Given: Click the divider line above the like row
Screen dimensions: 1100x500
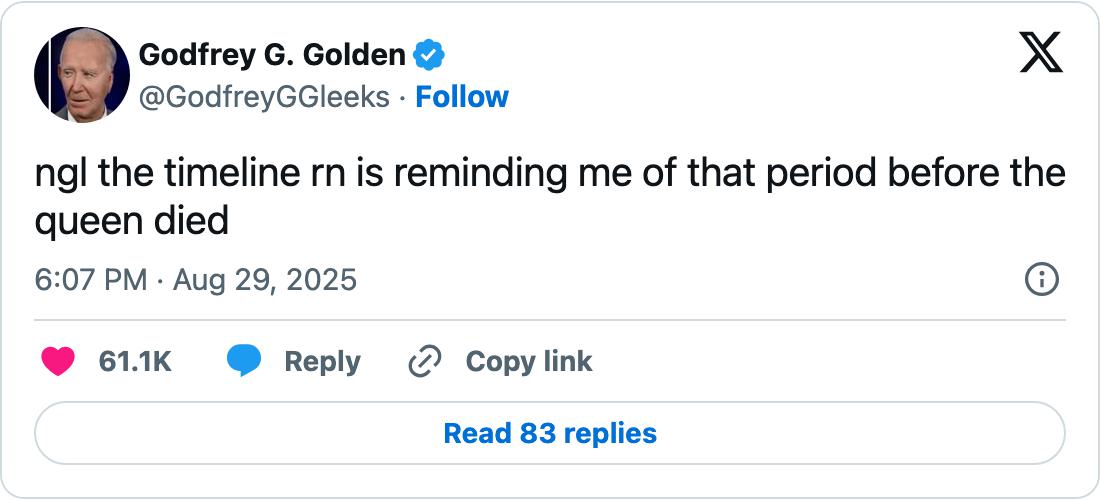Looking at the screenshot, I should [550, 320].
